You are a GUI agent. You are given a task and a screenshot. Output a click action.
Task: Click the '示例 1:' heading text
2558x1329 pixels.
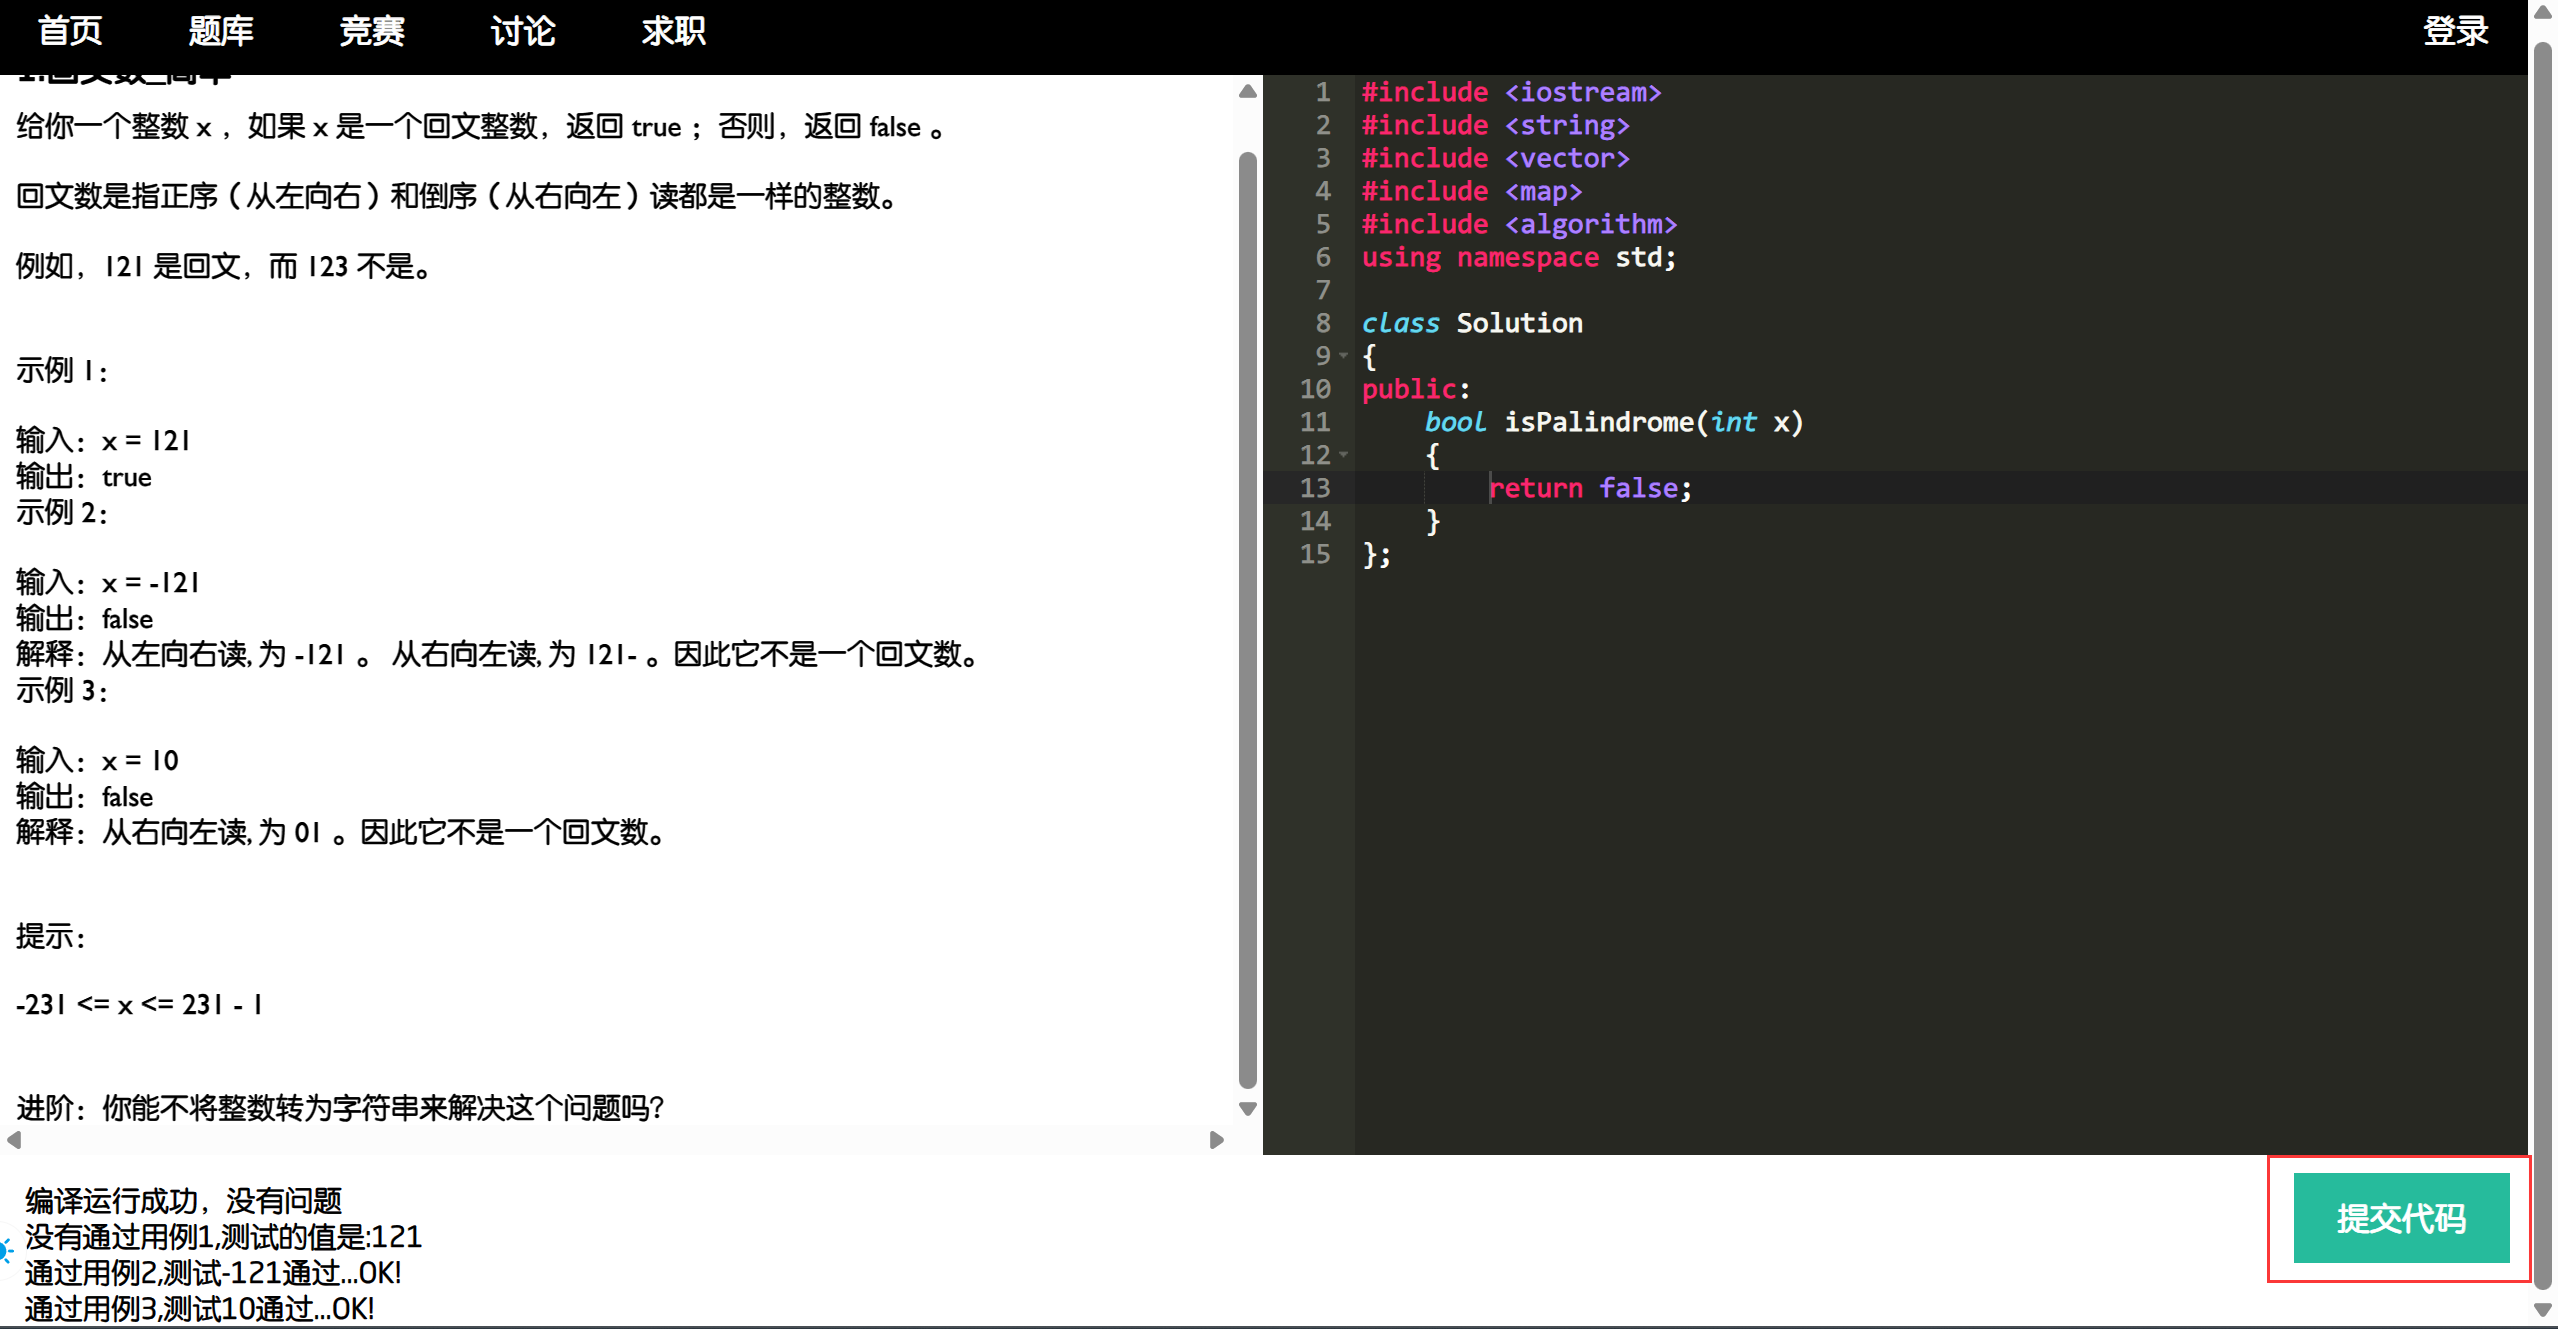pos(62,371)
